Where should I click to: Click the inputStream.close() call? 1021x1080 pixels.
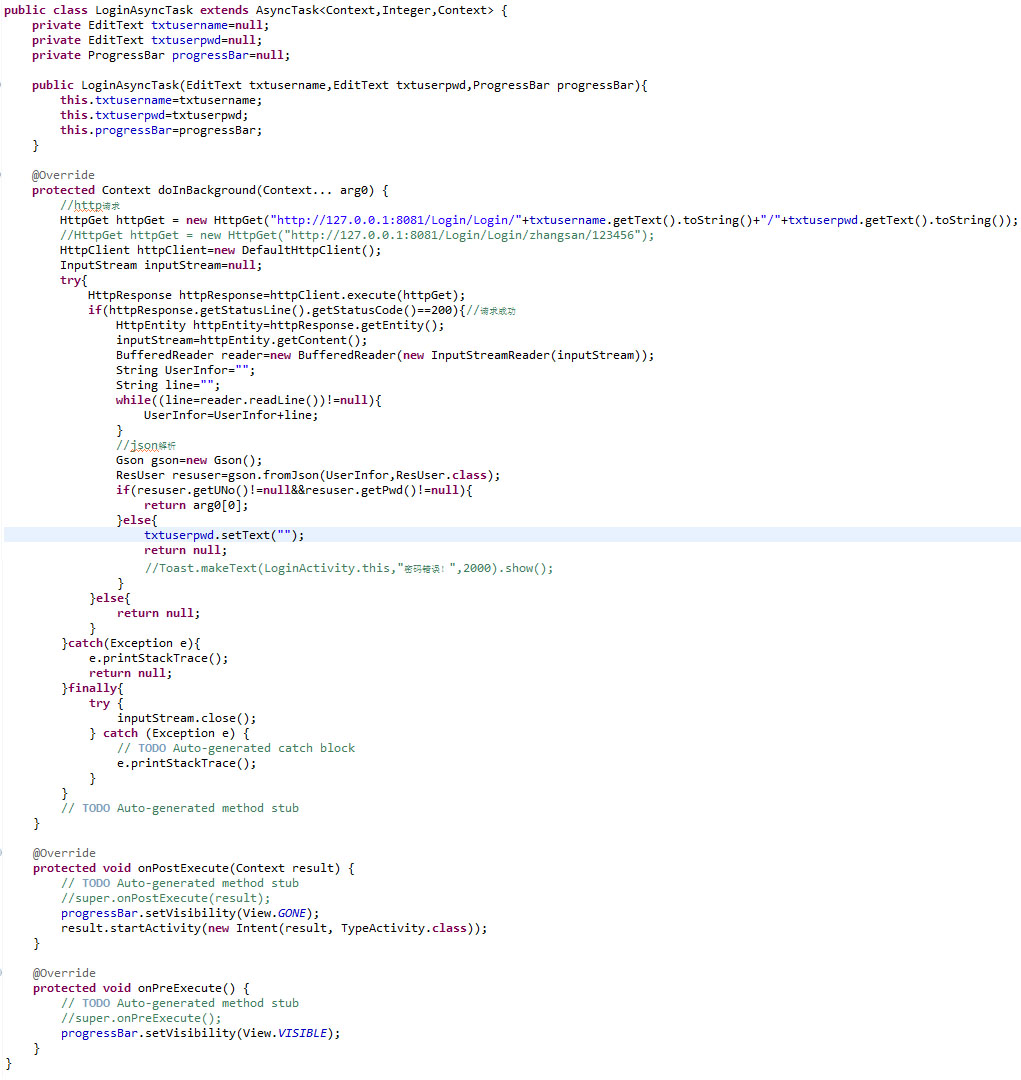(x=186, y=718)
